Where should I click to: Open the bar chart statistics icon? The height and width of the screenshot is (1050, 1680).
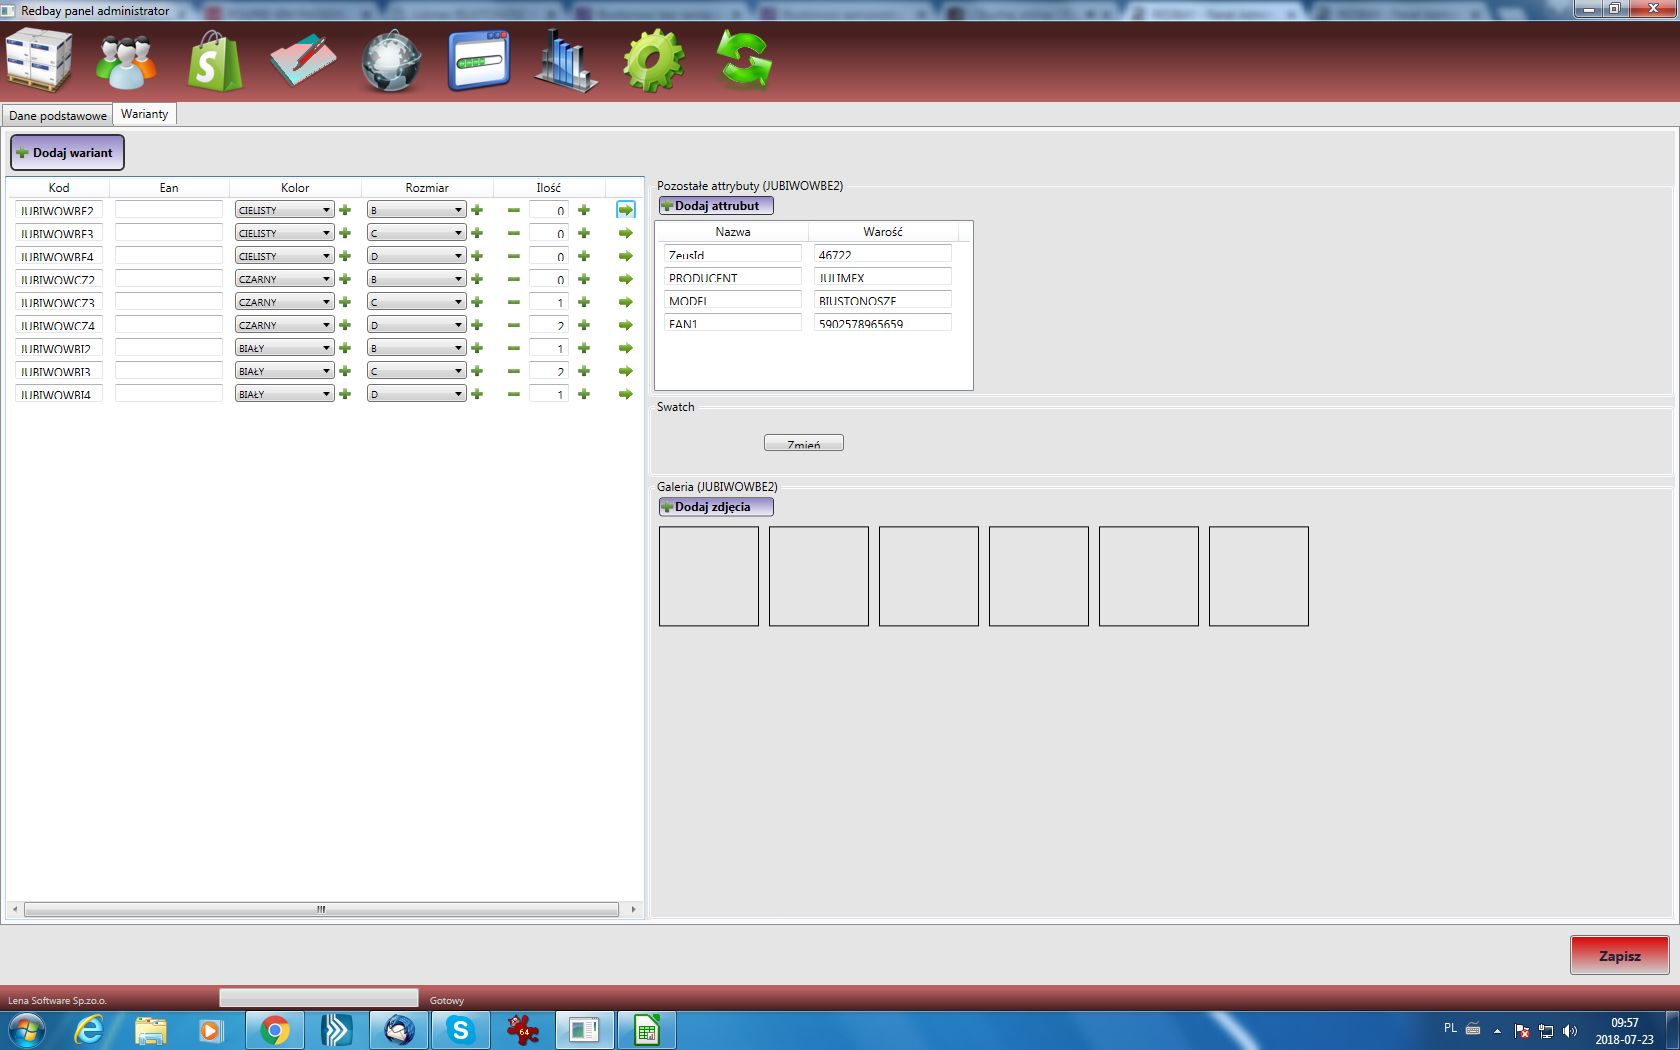(x=565, y=62)
